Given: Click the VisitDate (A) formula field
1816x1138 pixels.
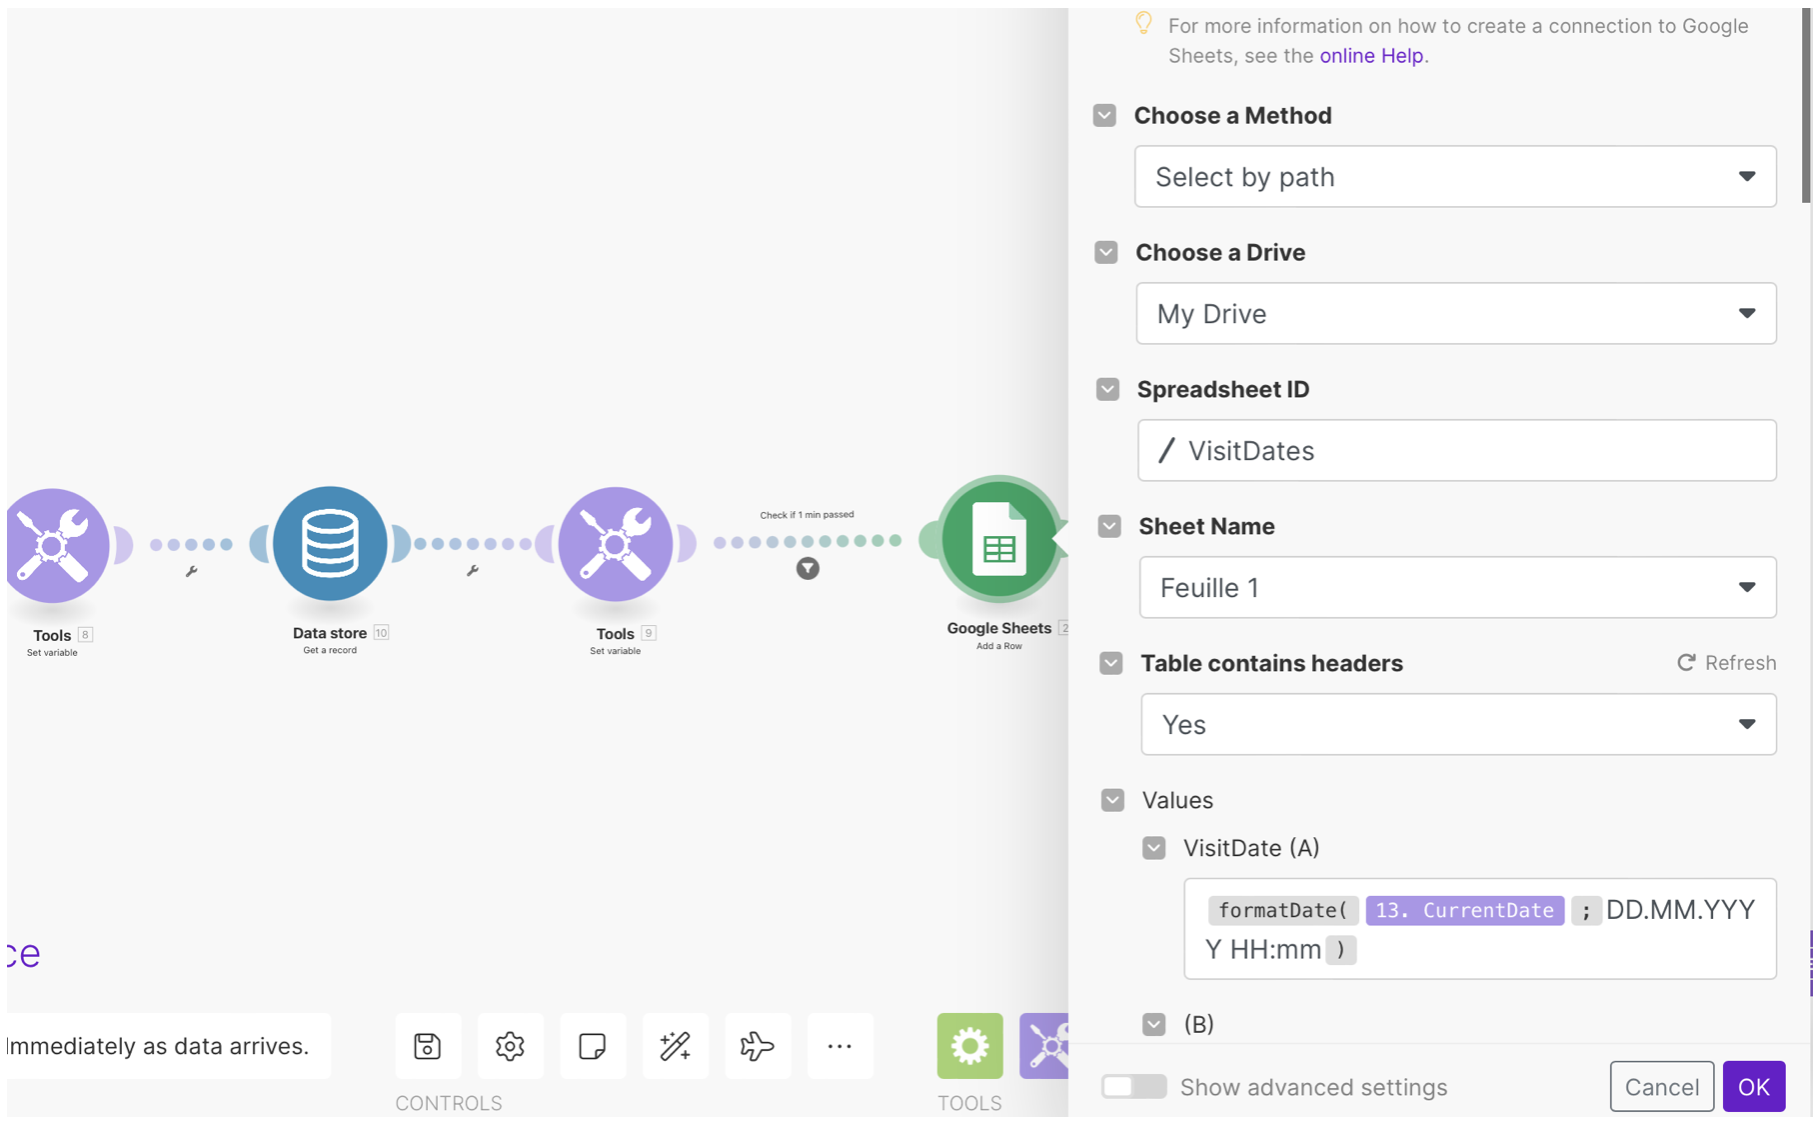Looking at the screenshot, I should (x=1480, y=929).
